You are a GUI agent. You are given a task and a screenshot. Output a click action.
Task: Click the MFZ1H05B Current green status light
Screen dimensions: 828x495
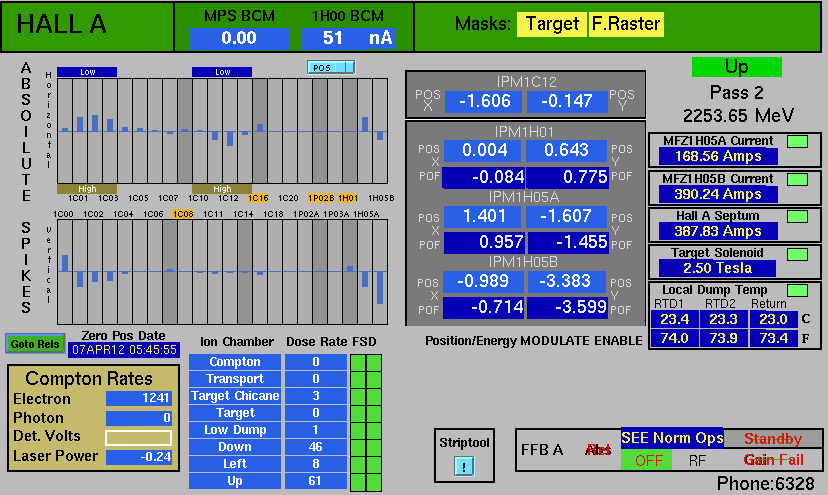click(797, 179)
